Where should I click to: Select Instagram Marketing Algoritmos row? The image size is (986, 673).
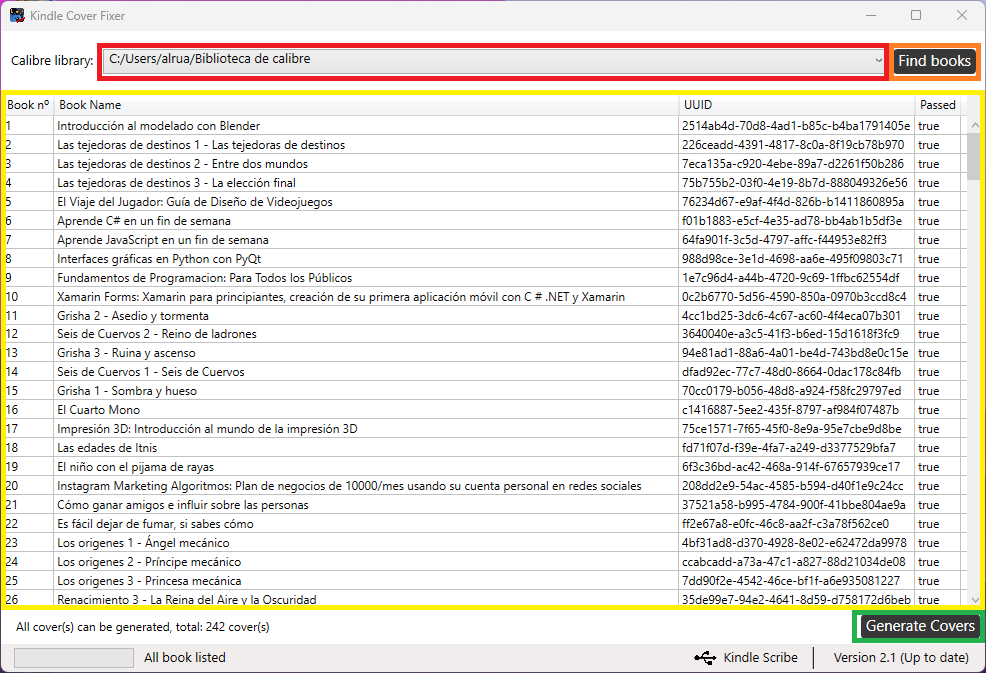point(483,486)
